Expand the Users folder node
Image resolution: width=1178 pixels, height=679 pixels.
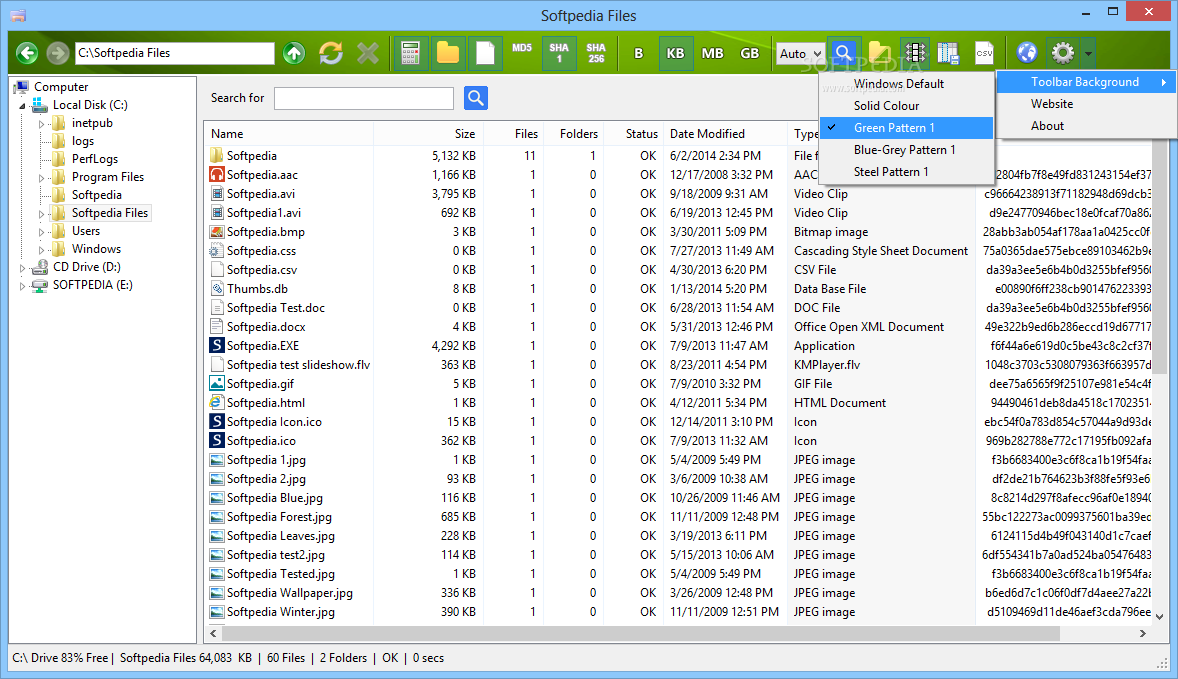41,231
